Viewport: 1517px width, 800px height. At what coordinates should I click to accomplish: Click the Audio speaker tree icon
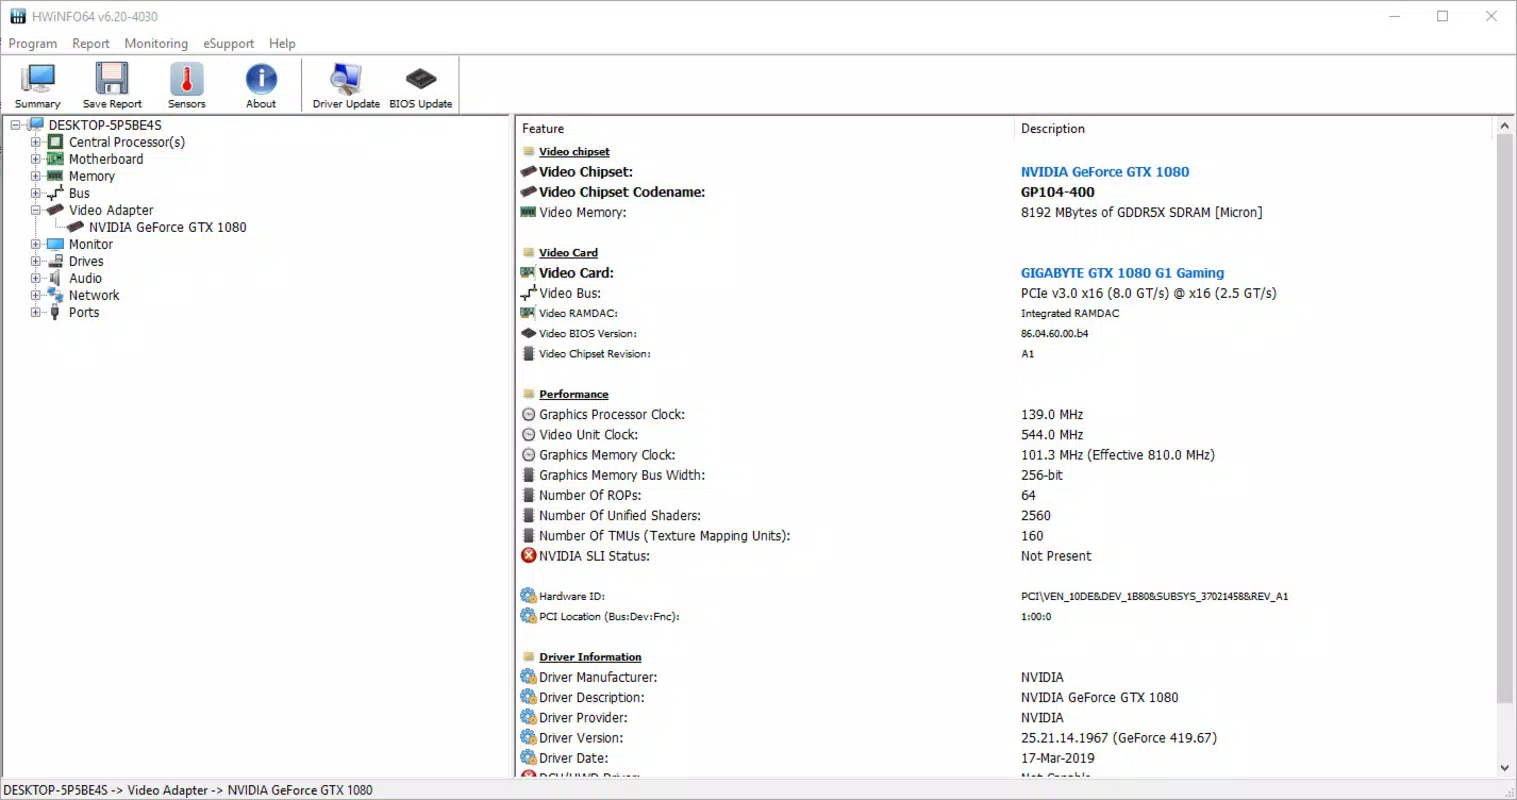click(x=55, y=278)
